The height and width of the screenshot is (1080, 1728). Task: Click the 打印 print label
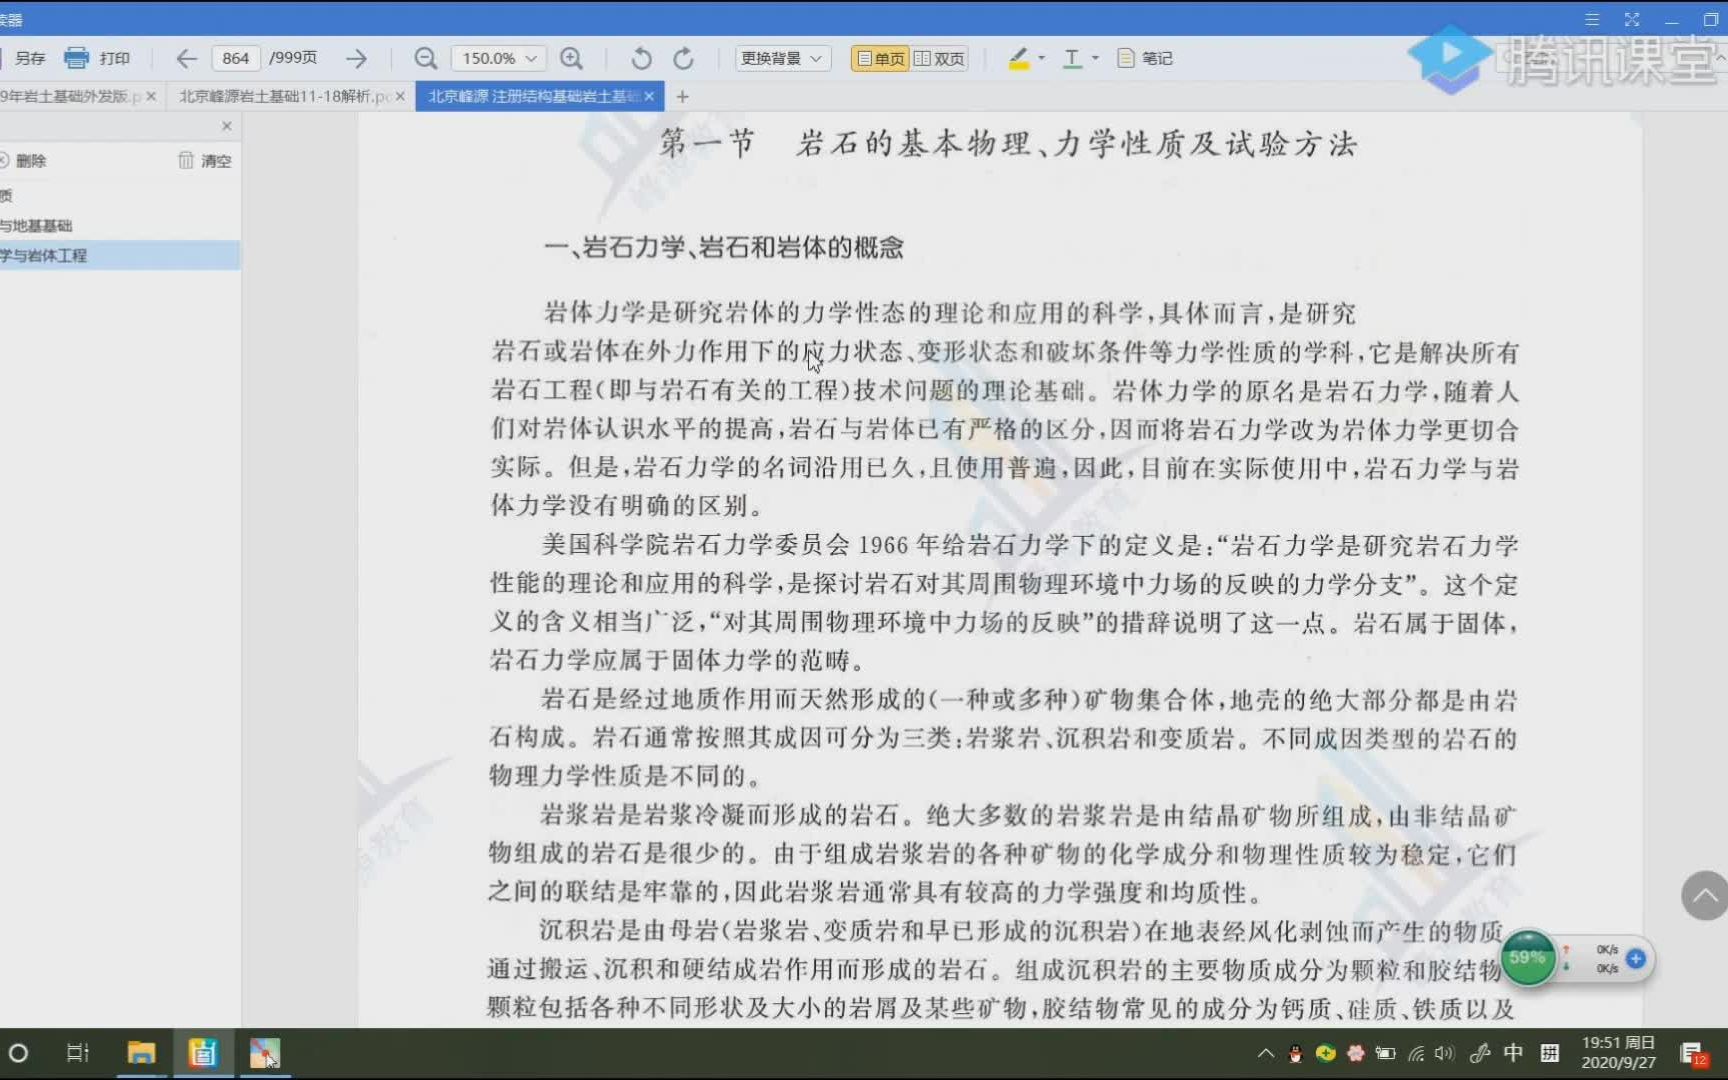click(x=114, y=58)
